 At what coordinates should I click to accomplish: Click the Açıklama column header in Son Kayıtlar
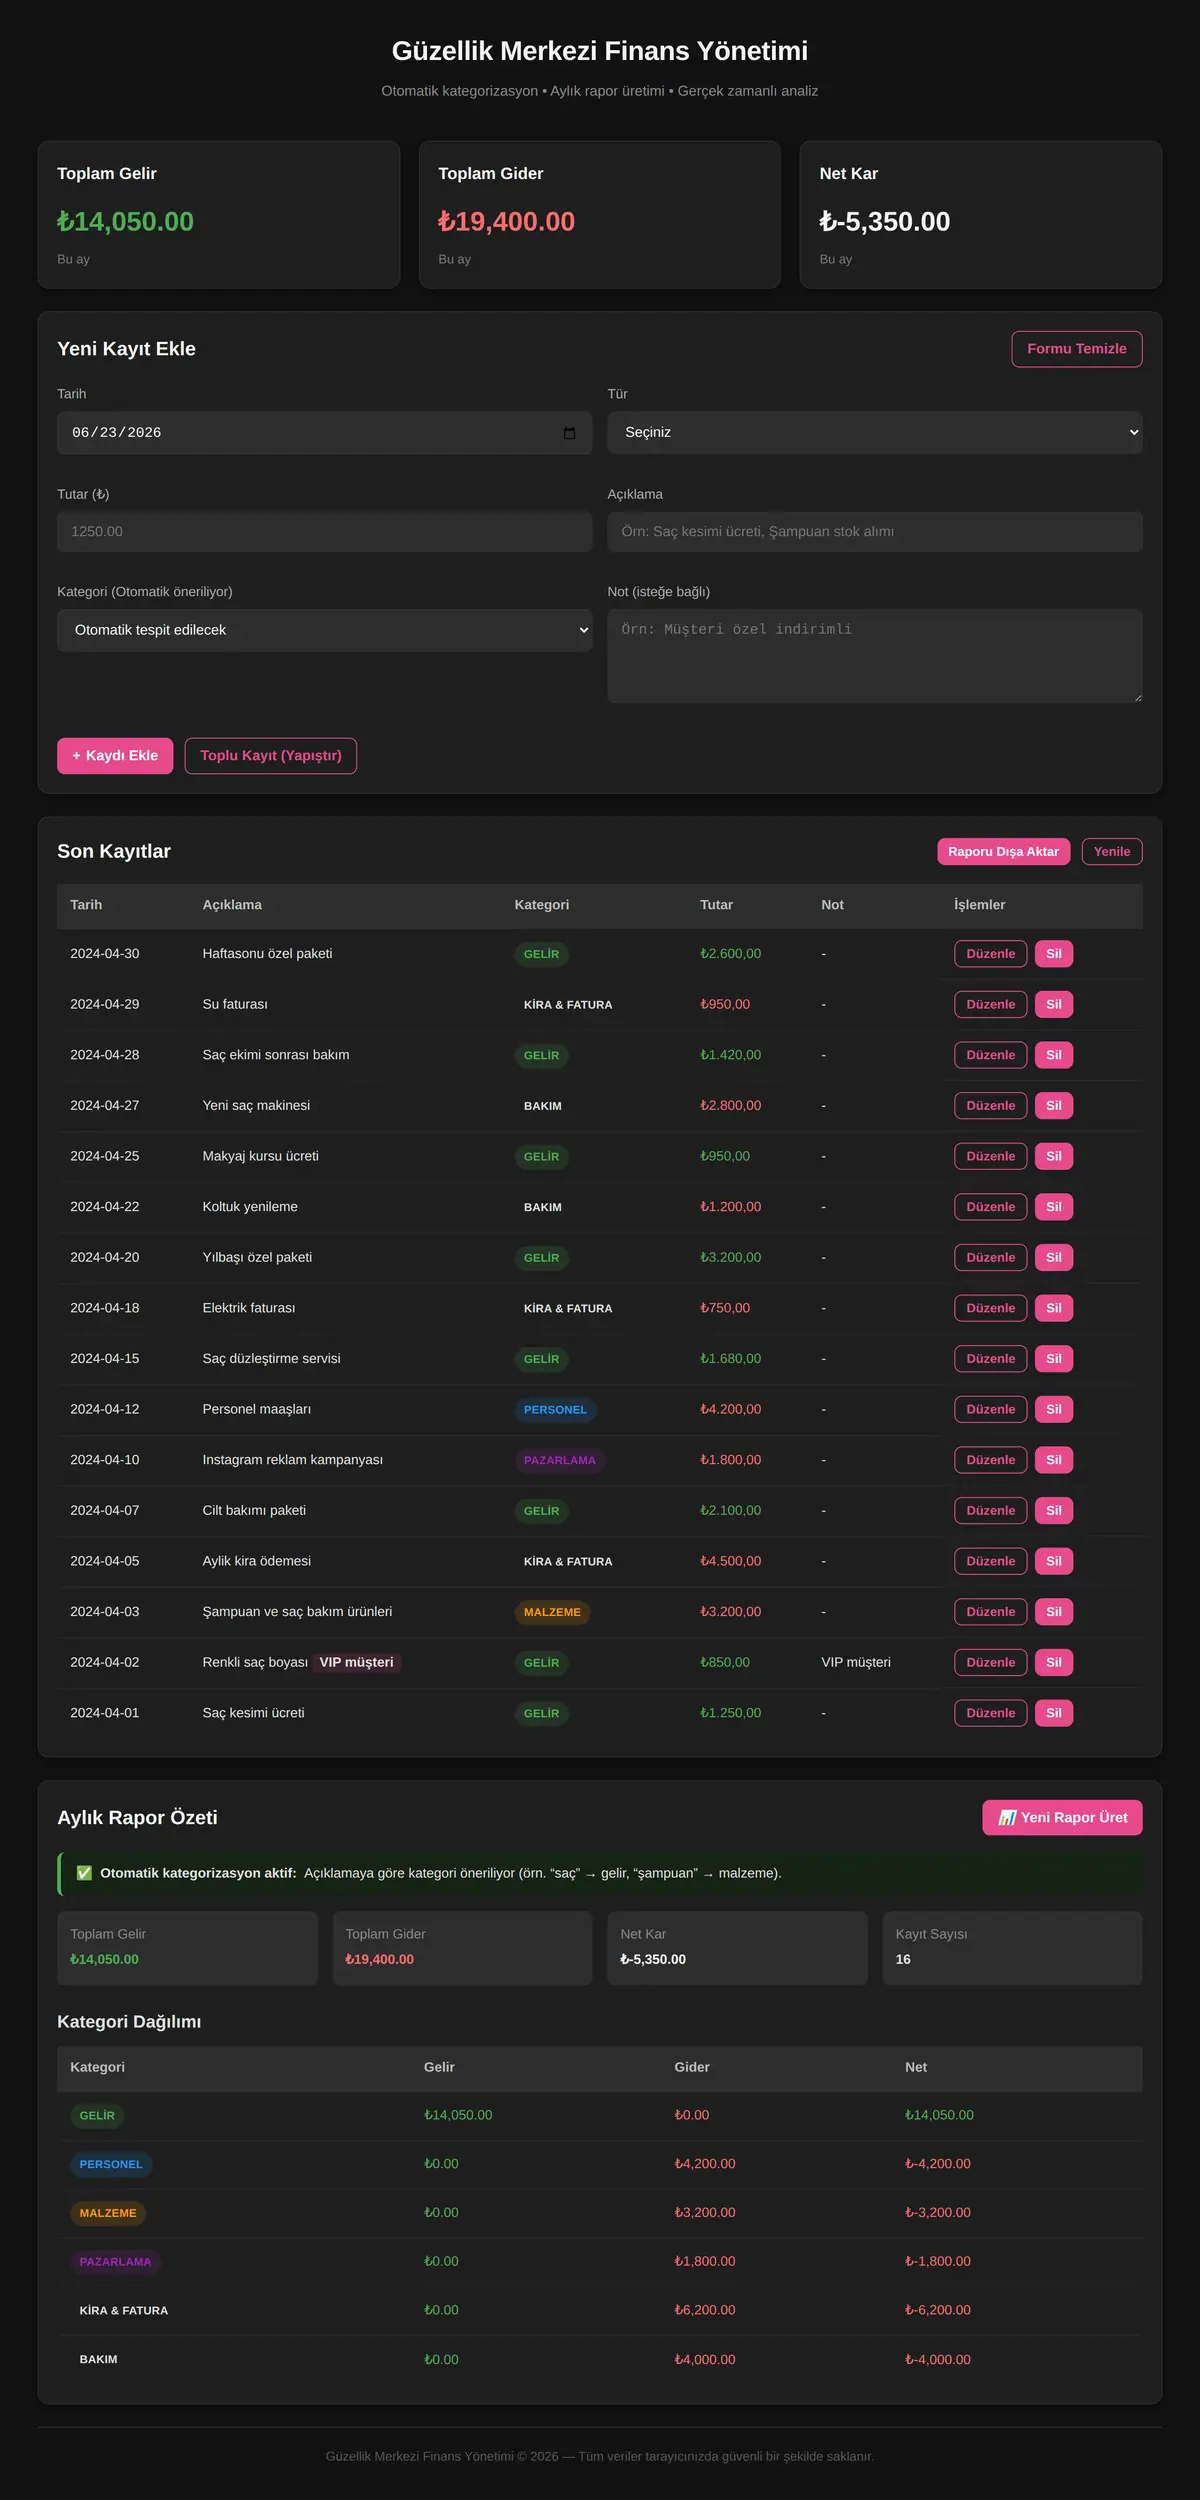click(232, 905)
